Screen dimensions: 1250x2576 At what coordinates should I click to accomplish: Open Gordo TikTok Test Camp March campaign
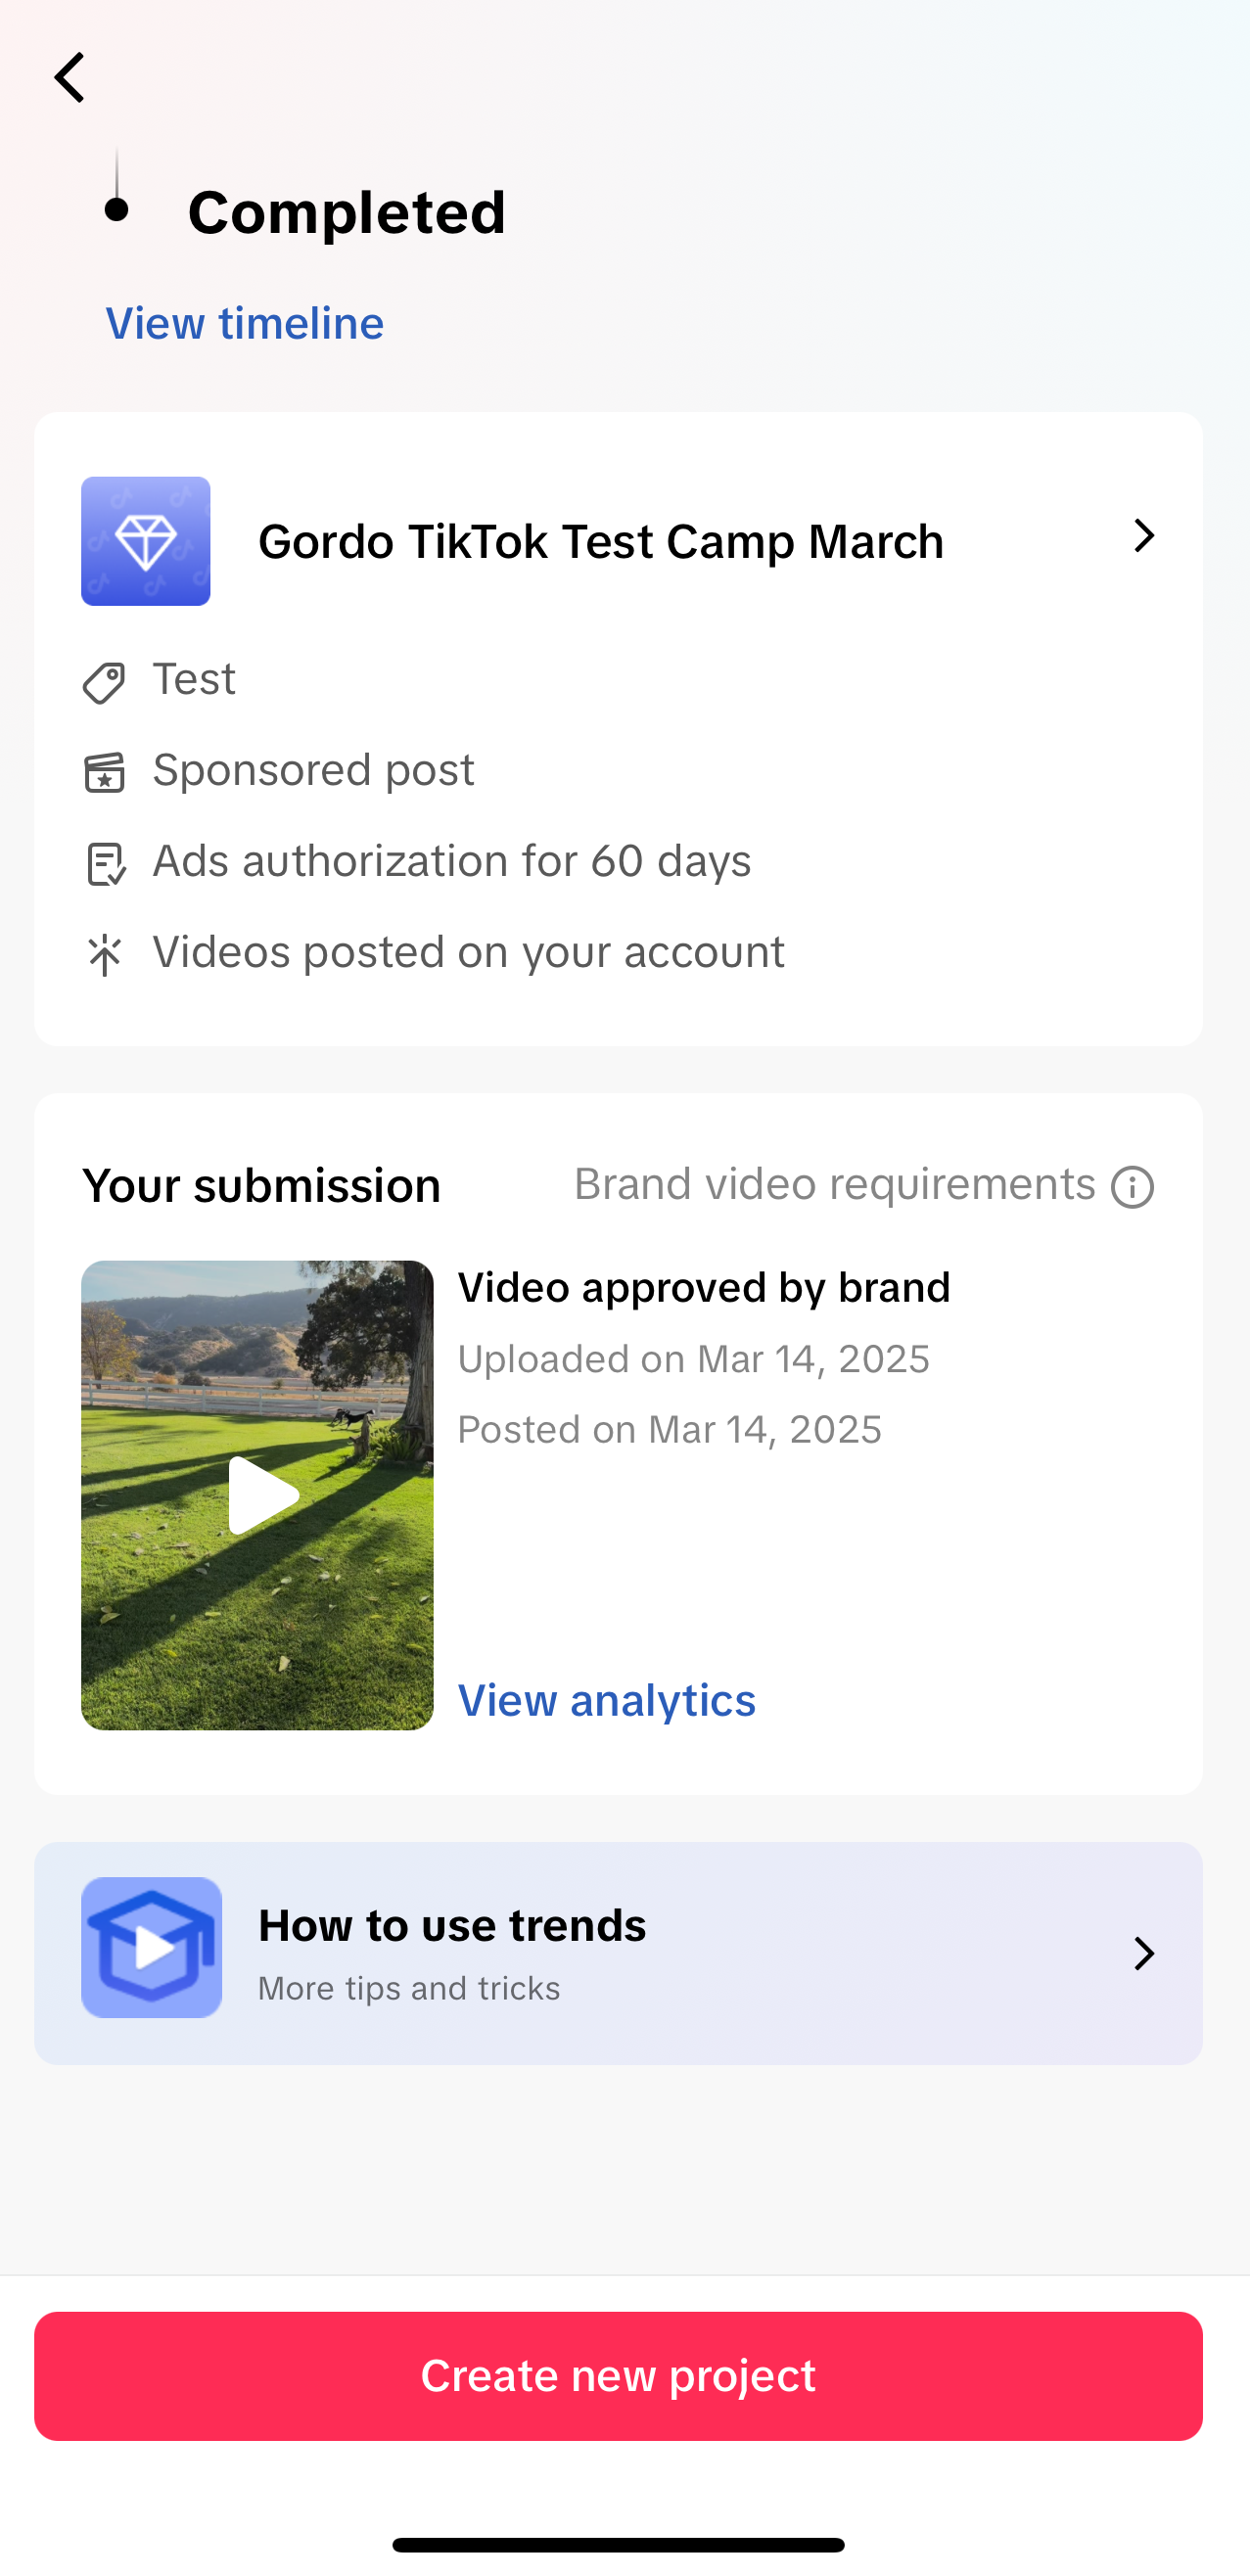coord(619,541)
